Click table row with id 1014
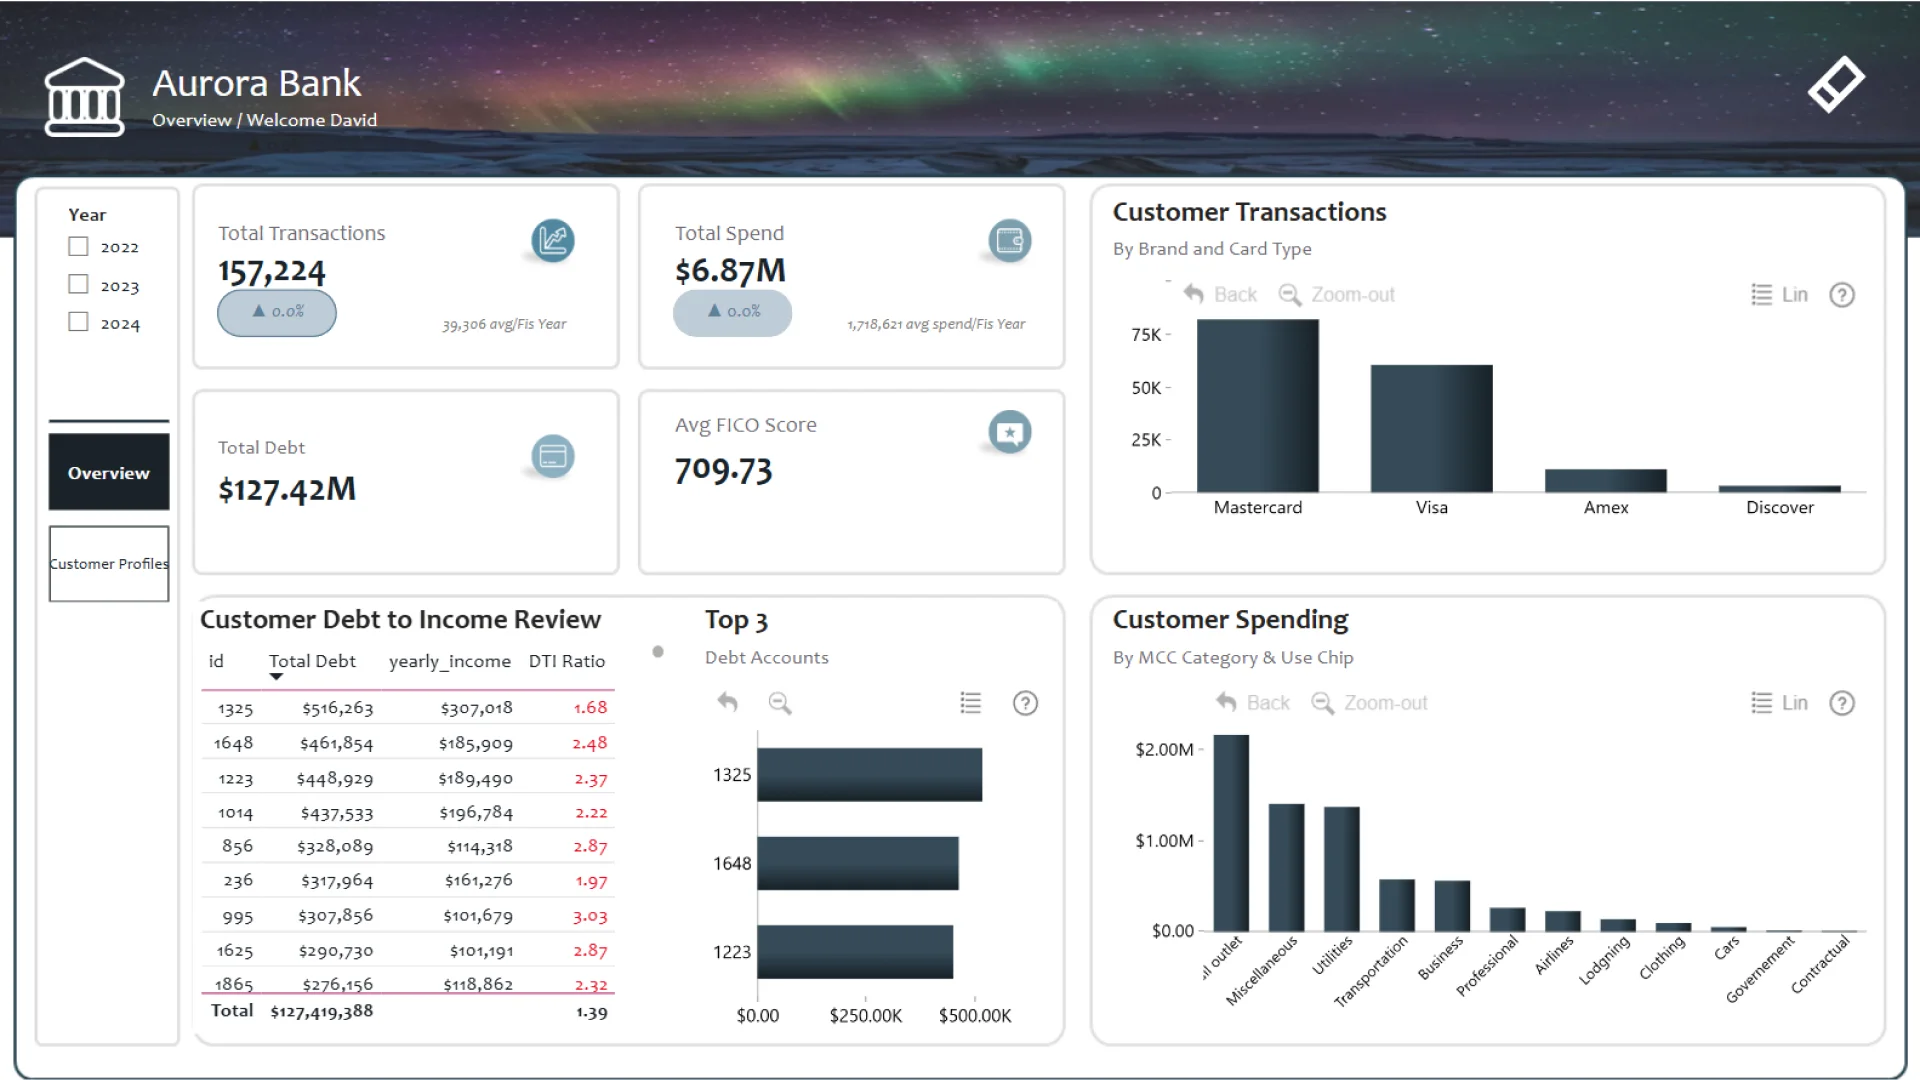The height and width of the screenshot is (1080, 1920). click(x=408, y=813)
